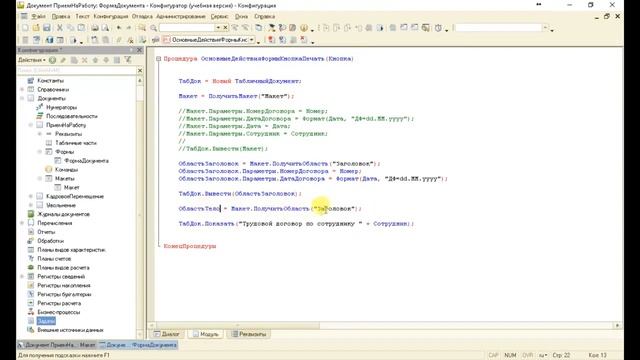The width and height of the screenshot is (640, 360).
Task: Switch to the Реквизиты tab at editor bottom
Action: point(249,334)
